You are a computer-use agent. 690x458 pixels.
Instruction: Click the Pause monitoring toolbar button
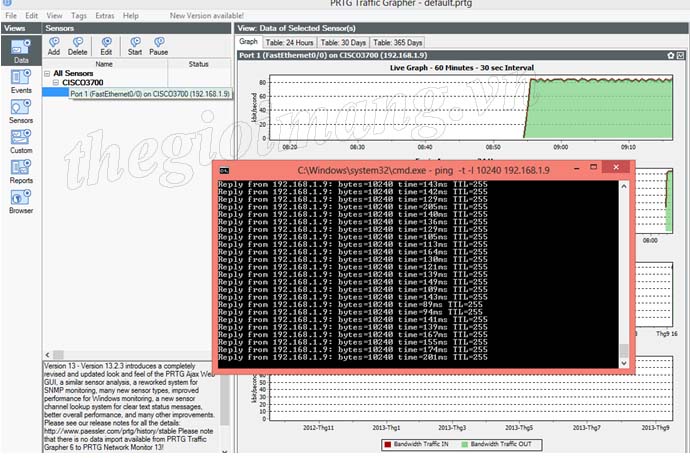tap(158, 46)
